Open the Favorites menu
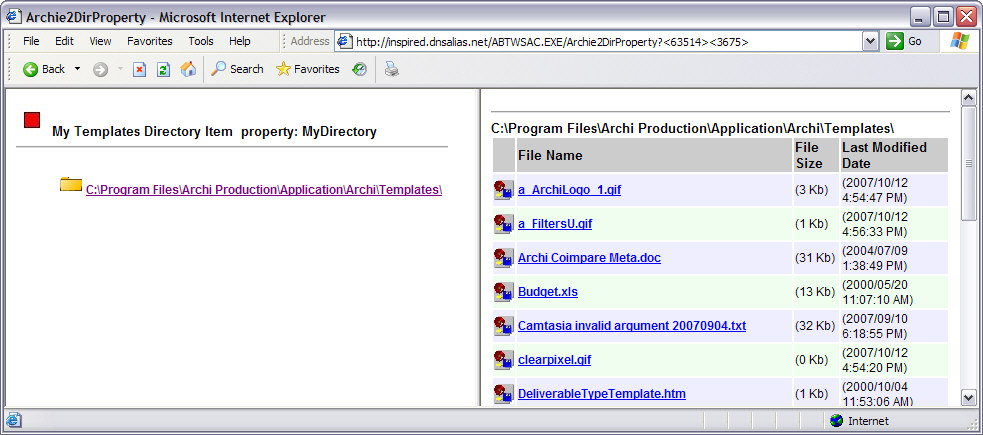 (149, 41)
